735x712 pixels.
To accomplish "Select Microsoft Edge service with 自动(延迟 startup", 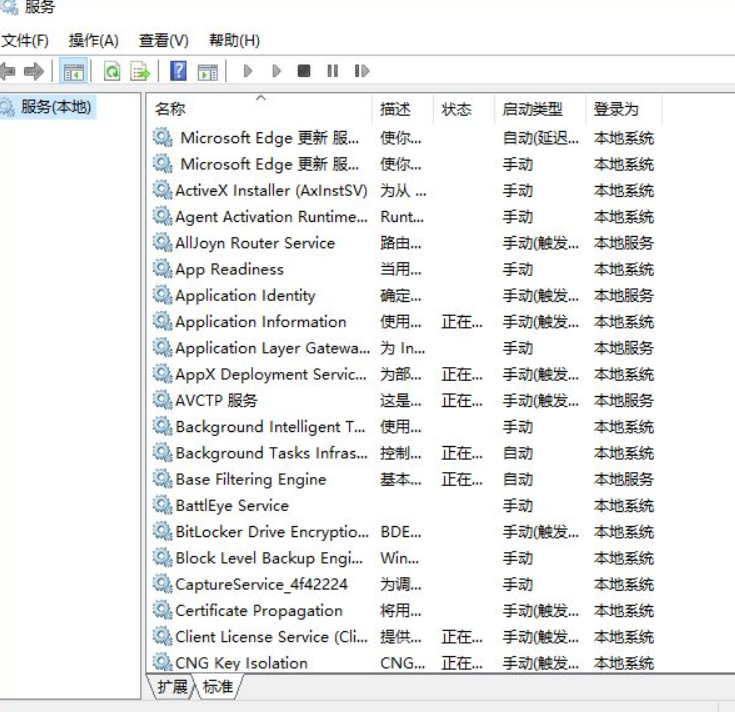I will click(404, 138).
